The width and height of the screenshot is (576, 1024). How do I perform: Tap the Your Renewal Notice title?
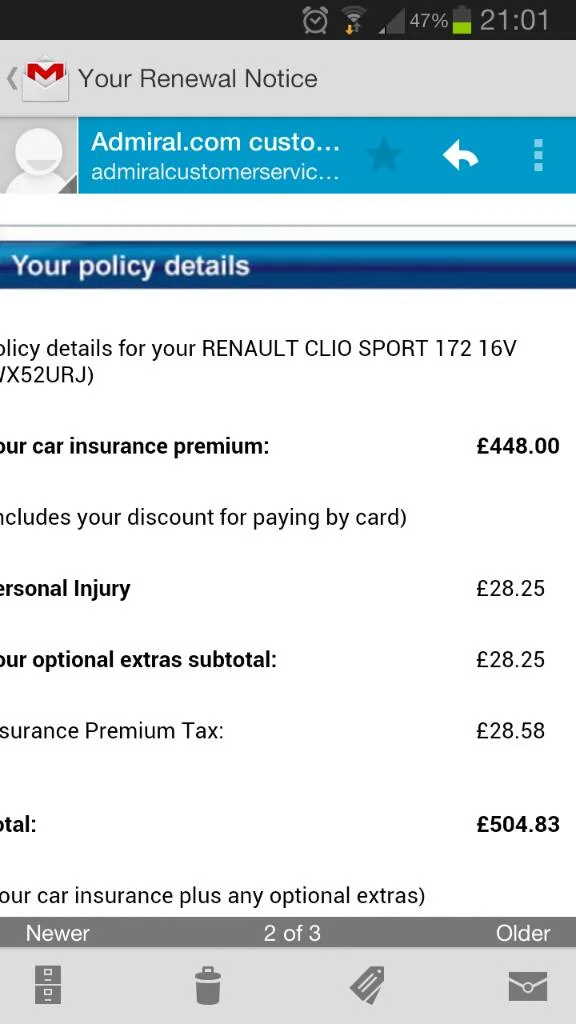[198, 79]
